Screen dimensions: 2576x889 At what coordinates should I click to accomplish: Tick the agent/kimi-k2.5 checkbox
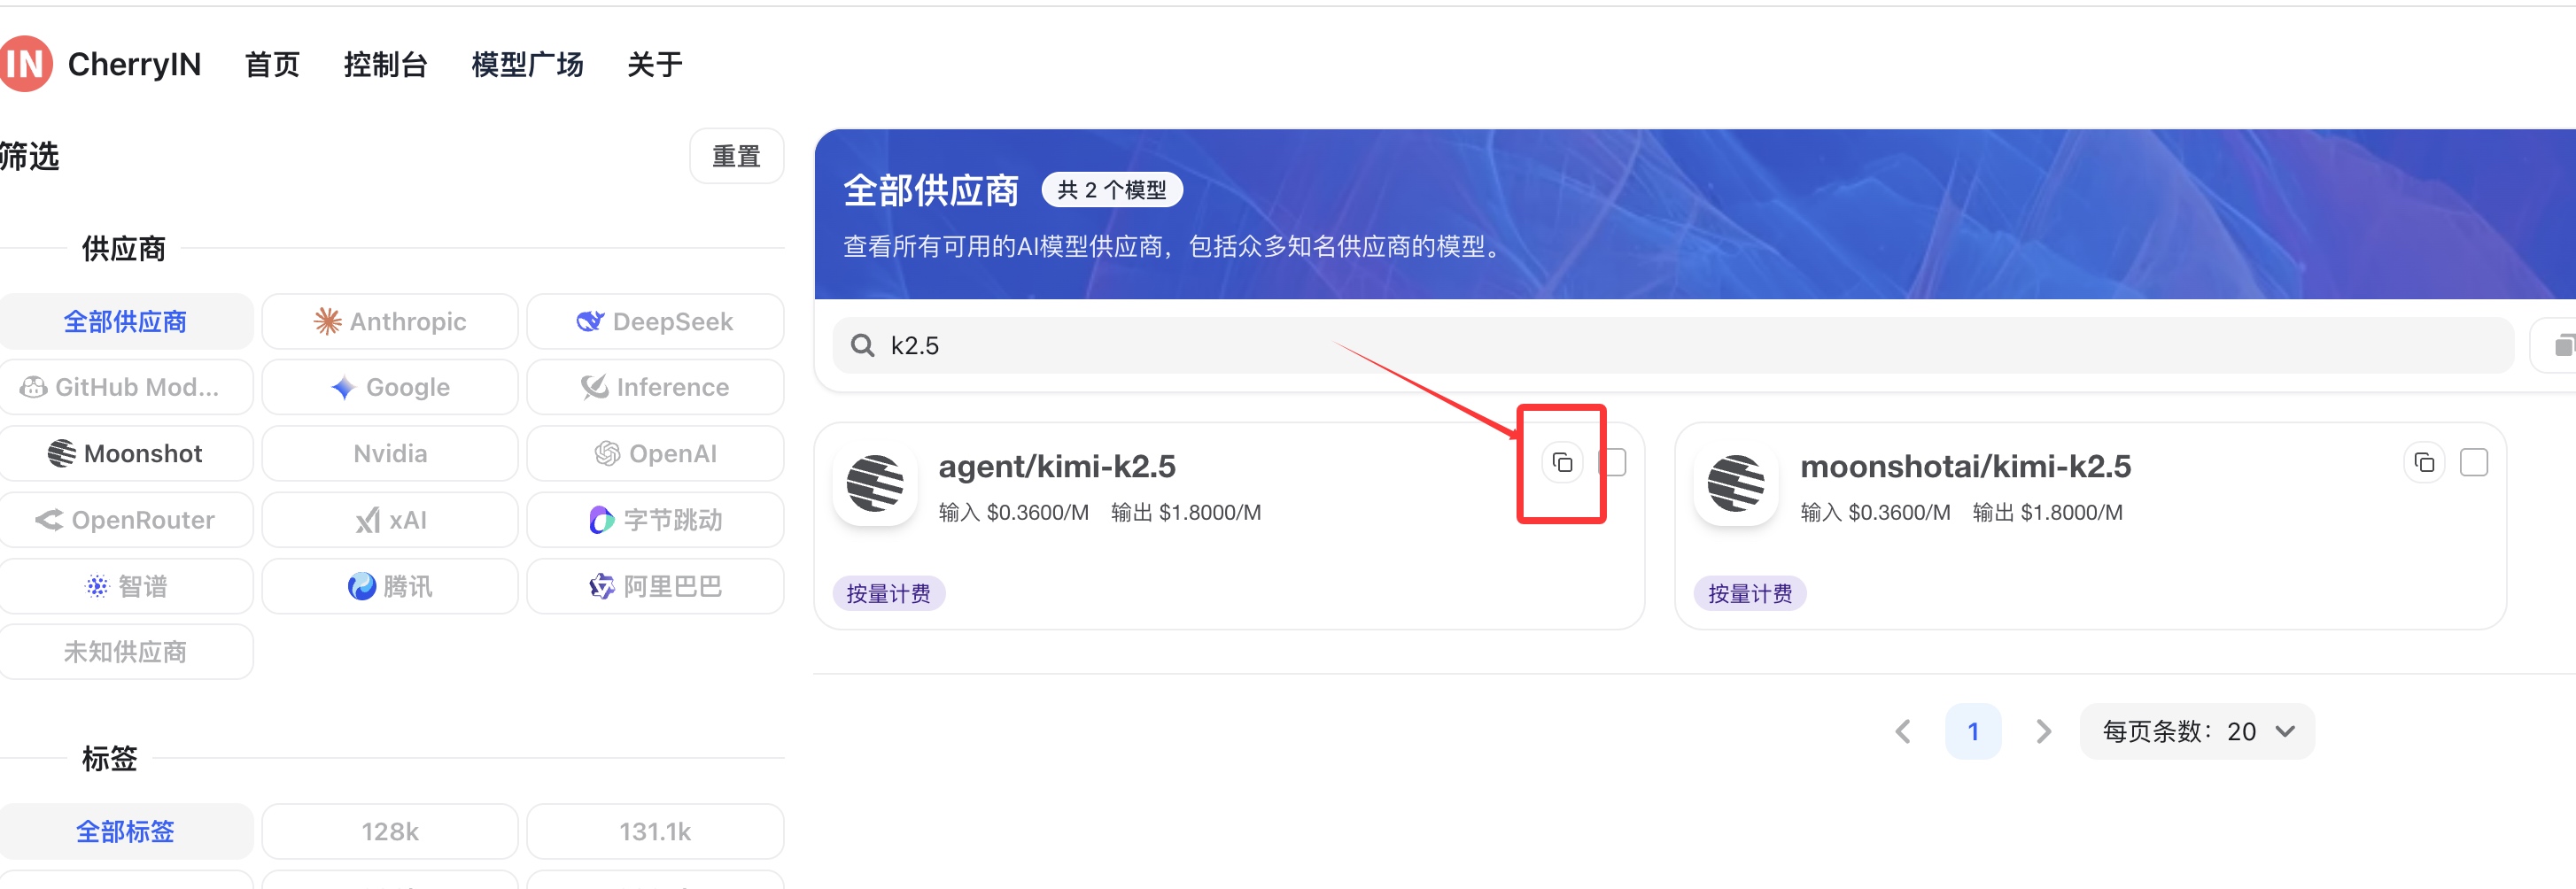click(1613, 463)
